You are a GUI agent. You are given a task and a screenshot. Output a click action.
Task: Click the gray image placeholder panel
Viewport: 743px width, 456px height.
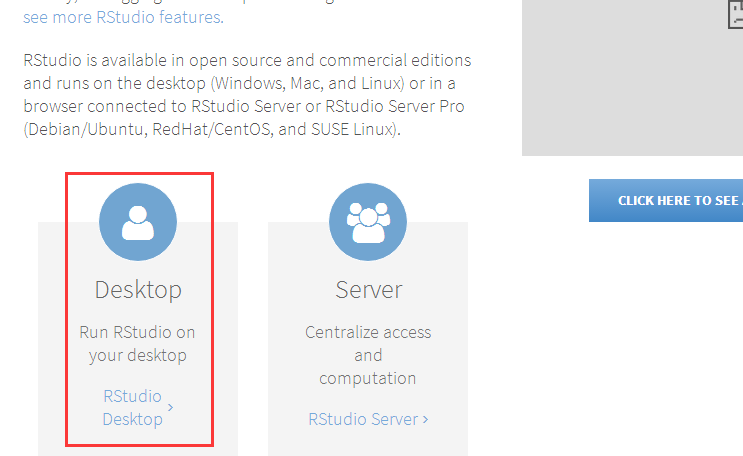coord(633,78)
